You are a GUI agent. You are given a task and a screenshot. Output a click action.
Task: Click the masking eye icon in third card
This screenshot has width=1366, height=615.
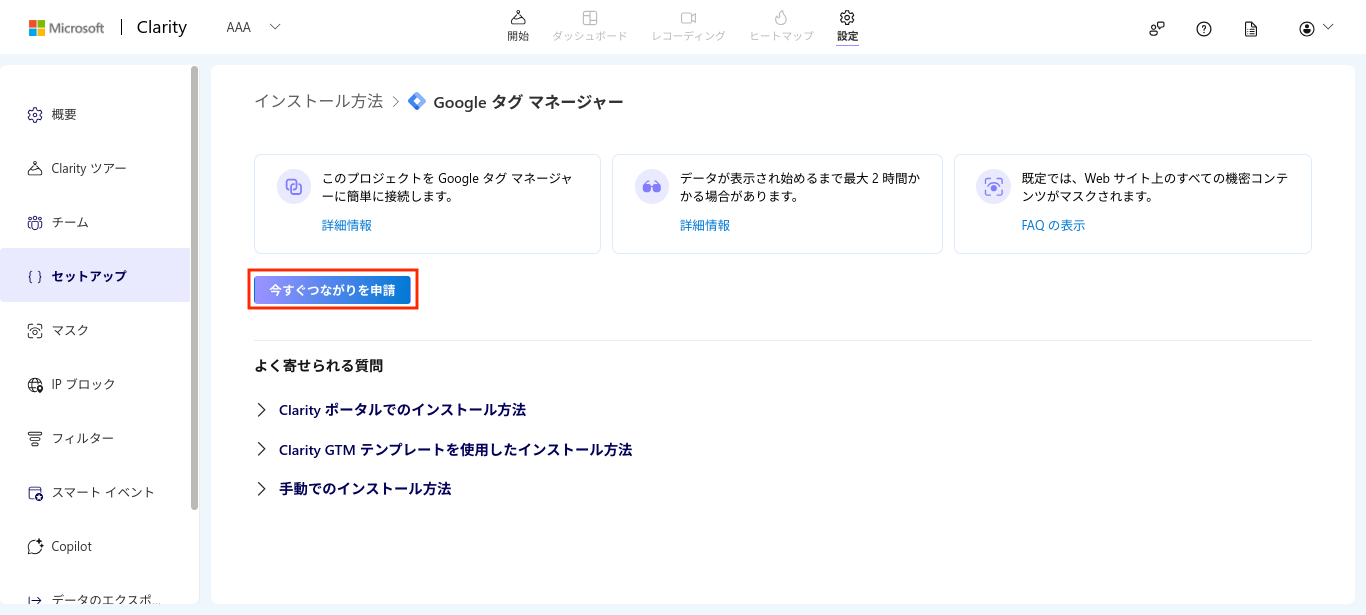(x=993, y=187)
